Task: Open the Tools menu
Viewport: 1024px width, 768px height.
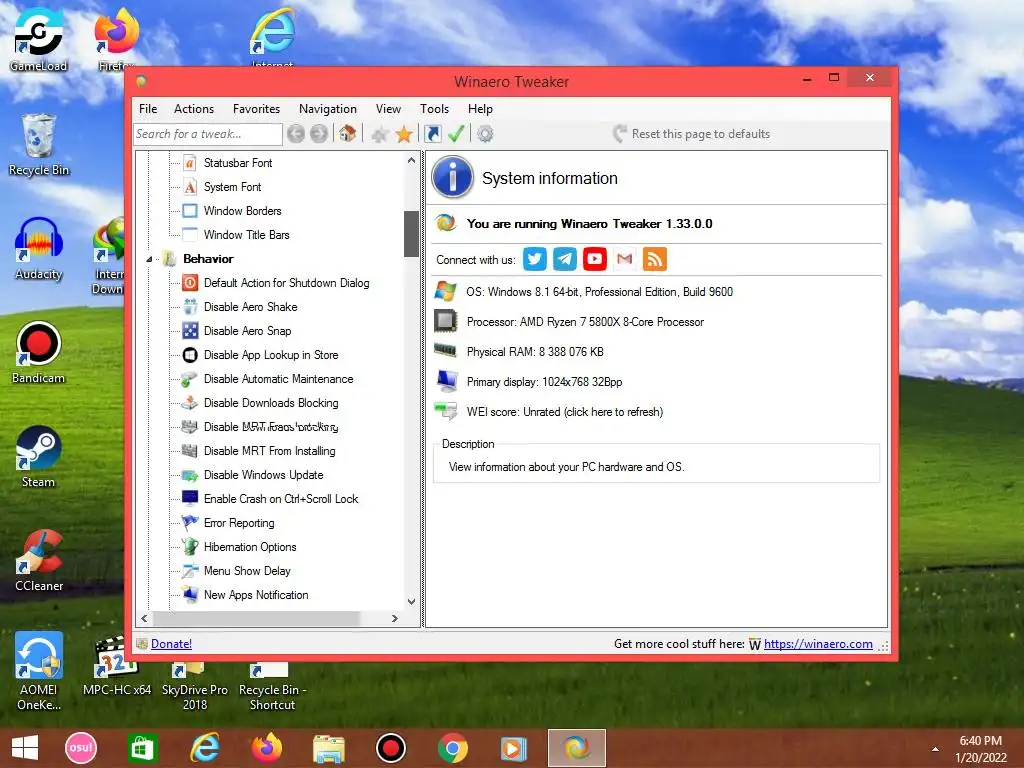Action: click(434, 109)
